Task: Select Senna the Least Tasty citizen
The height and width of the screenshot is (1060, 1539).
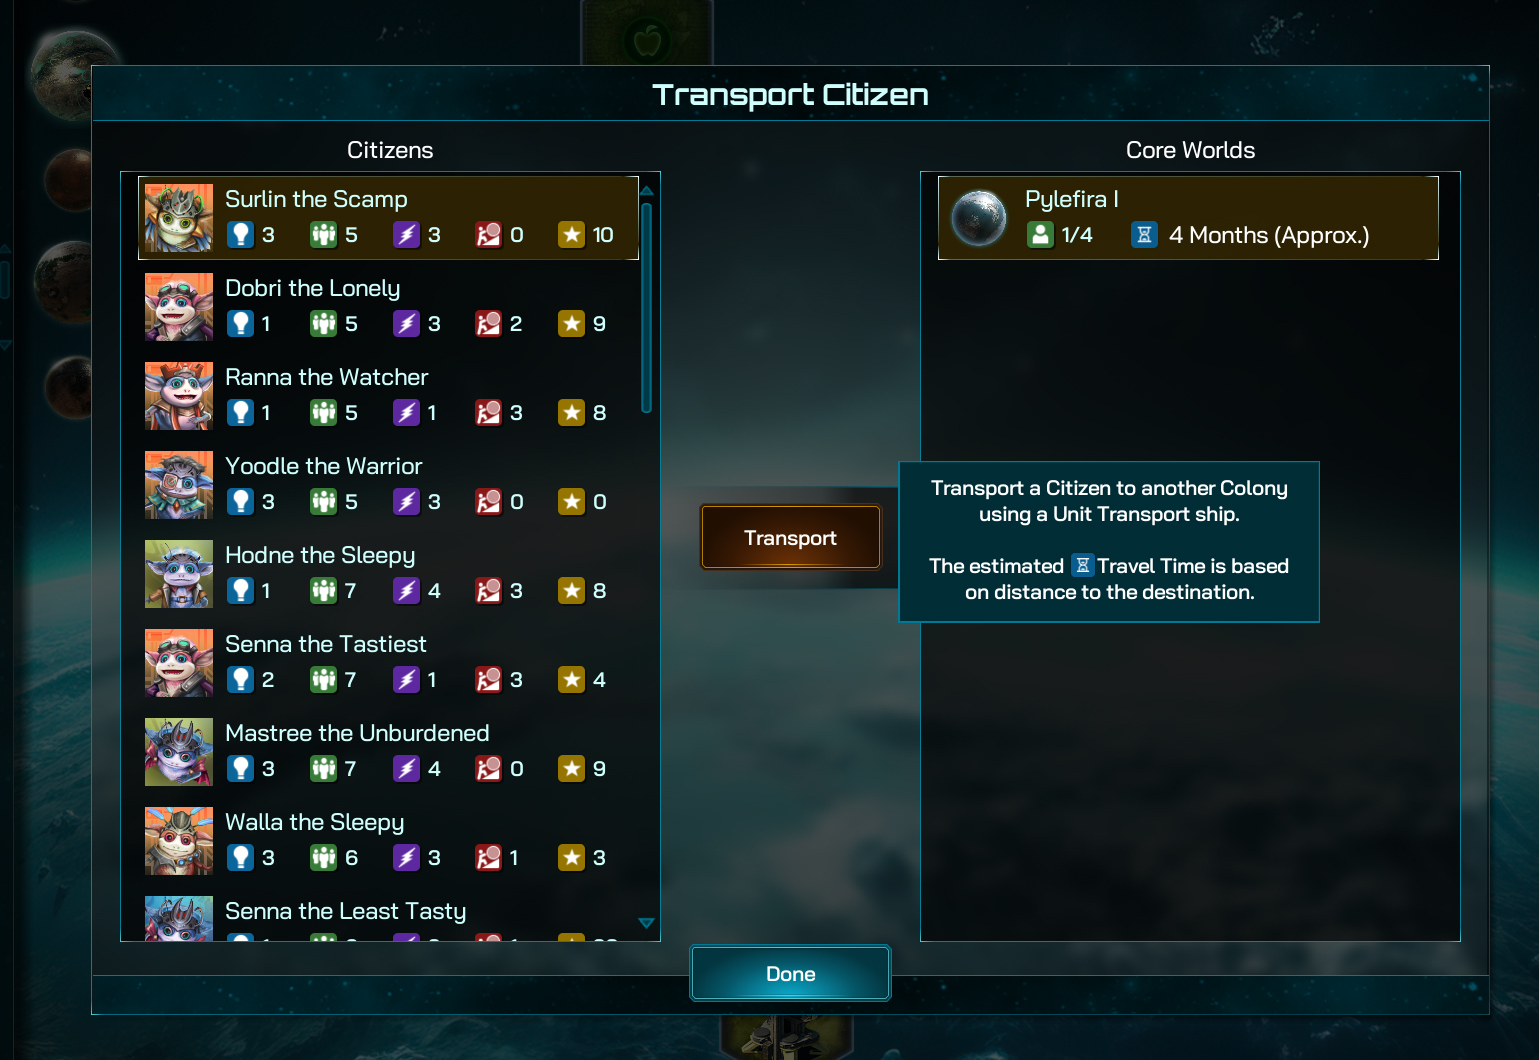Action: click(345, 911)
